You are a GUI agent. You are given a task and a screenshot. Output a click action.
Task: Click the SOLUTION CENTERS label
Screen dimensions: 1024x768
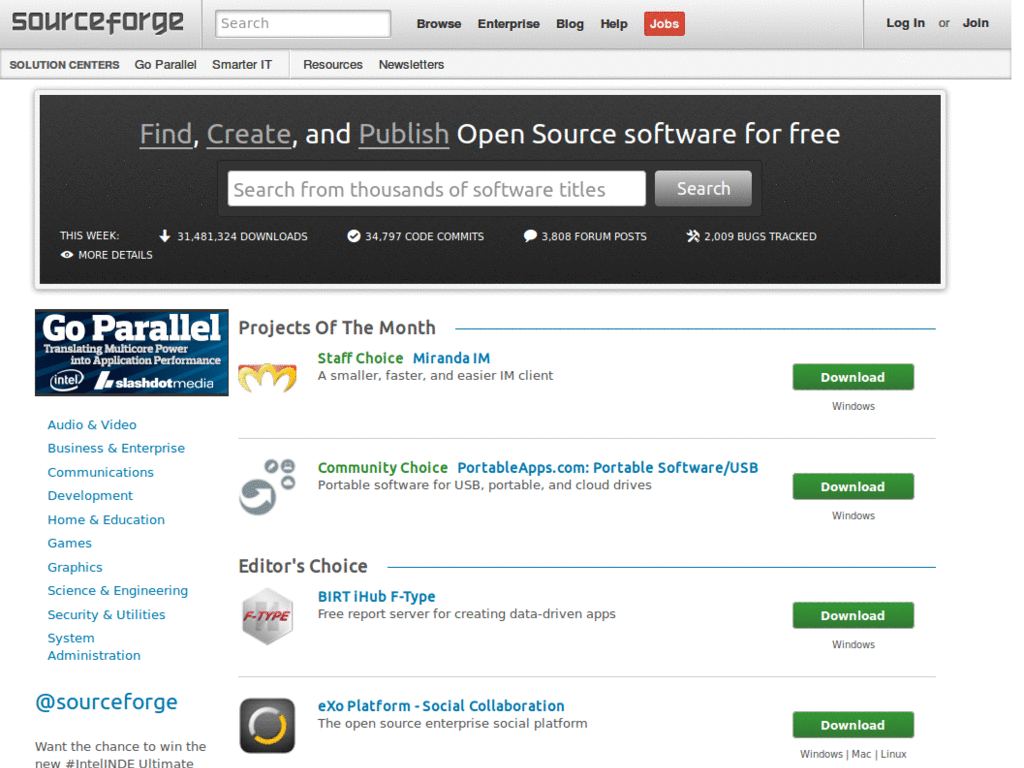point(64,65)
